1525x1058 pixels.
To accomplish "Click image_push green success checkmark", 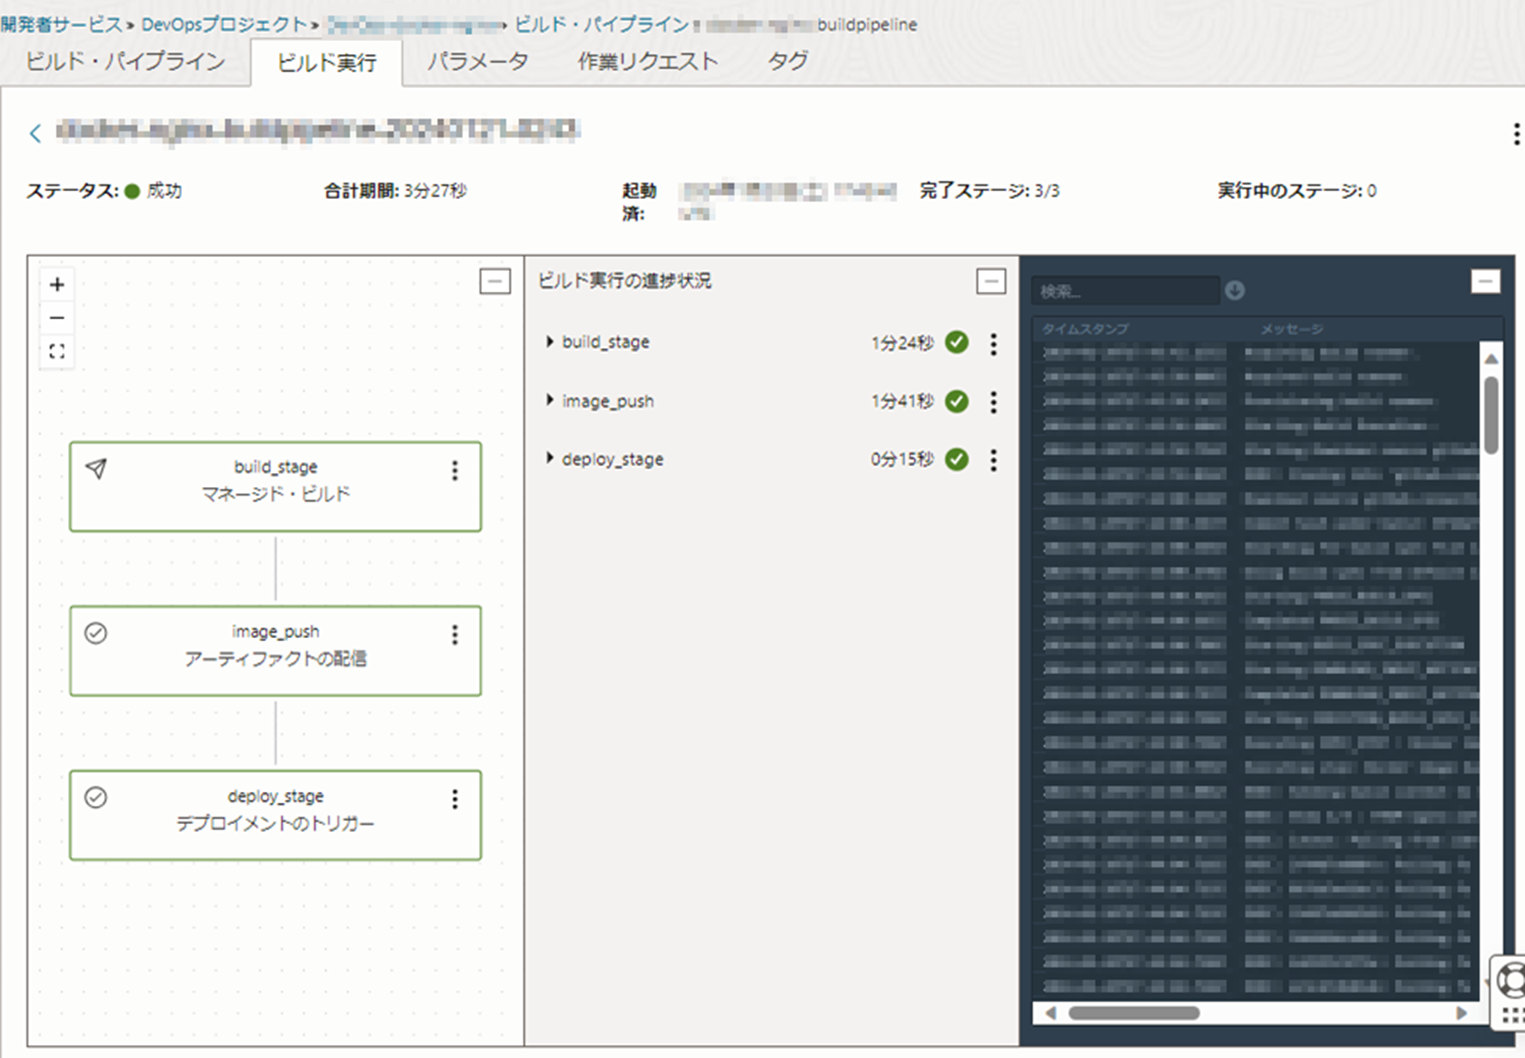I will [957, 401].
